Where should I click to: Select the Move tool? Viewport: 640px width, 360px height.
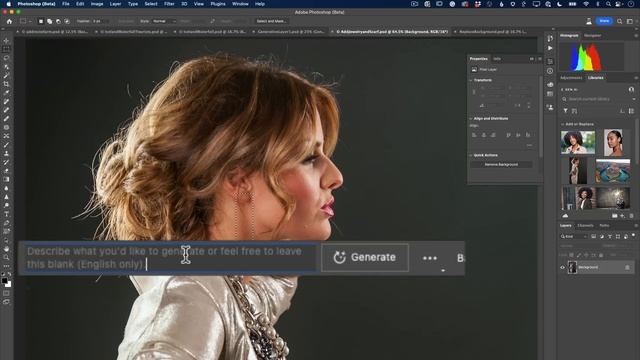coord(6,41)
